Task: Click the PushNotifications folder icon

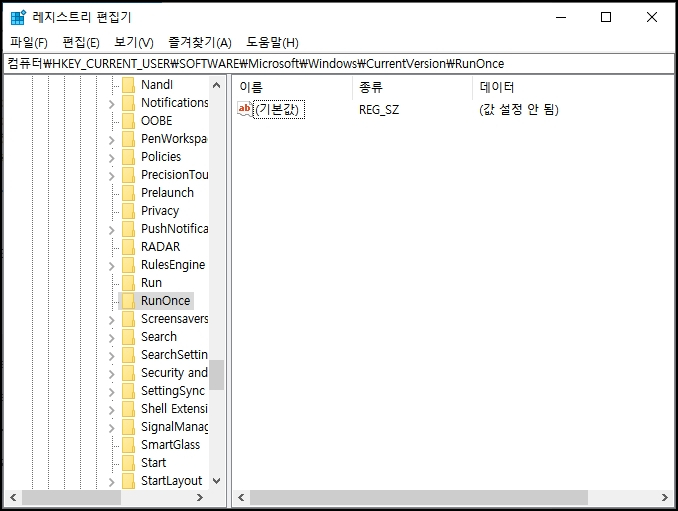Action: pos(128,229)
